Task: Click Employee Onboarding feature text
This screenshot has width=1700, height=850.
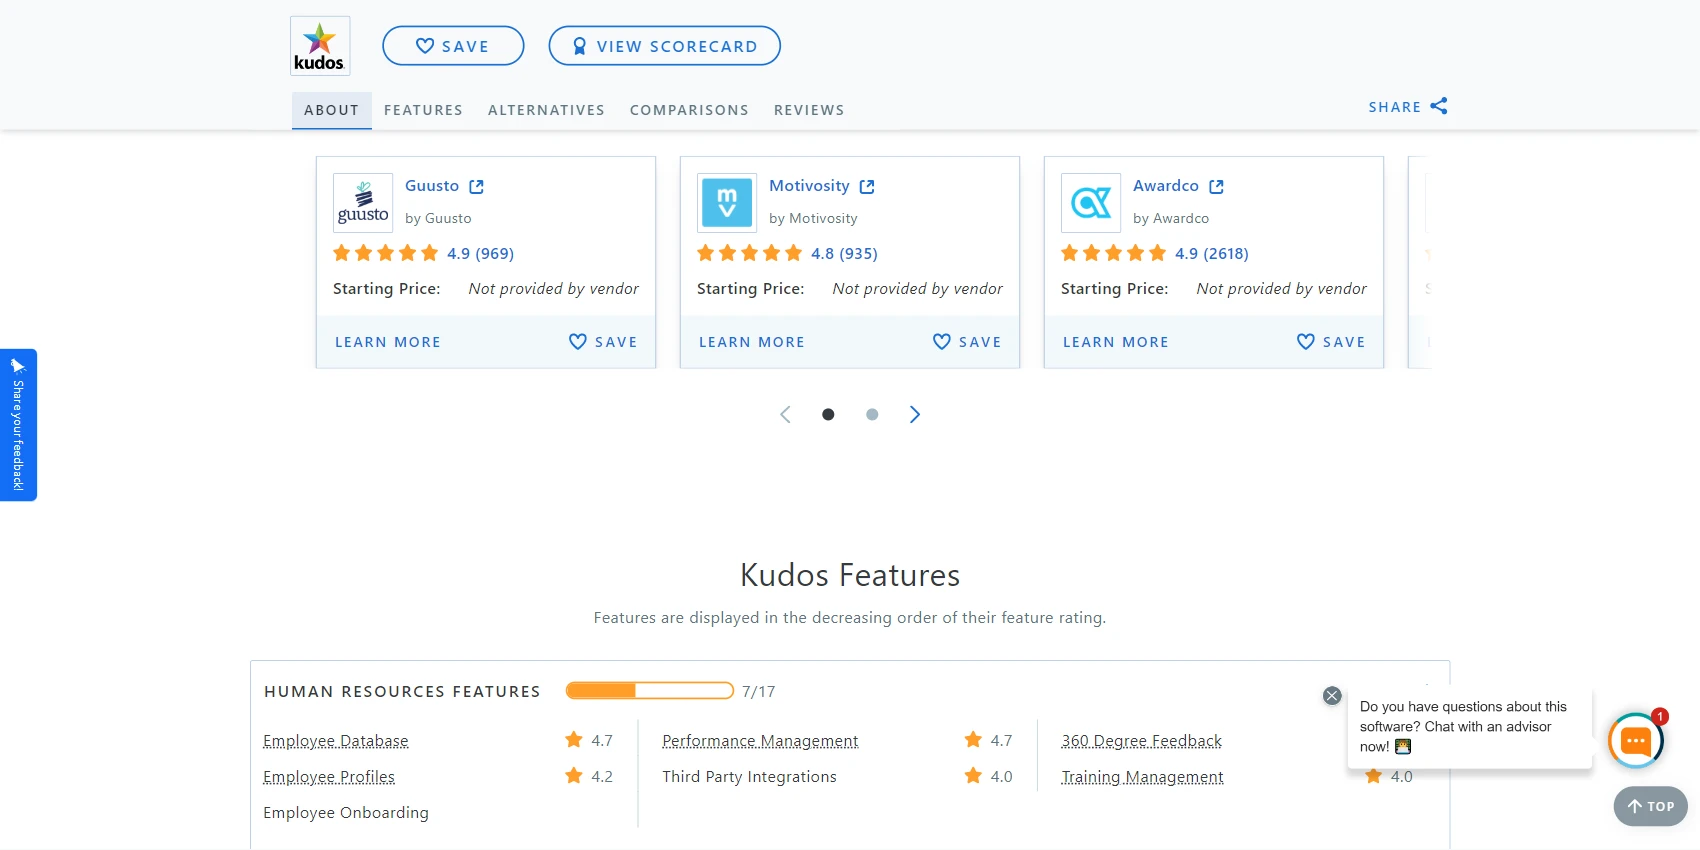Action: tap(346, 813)
